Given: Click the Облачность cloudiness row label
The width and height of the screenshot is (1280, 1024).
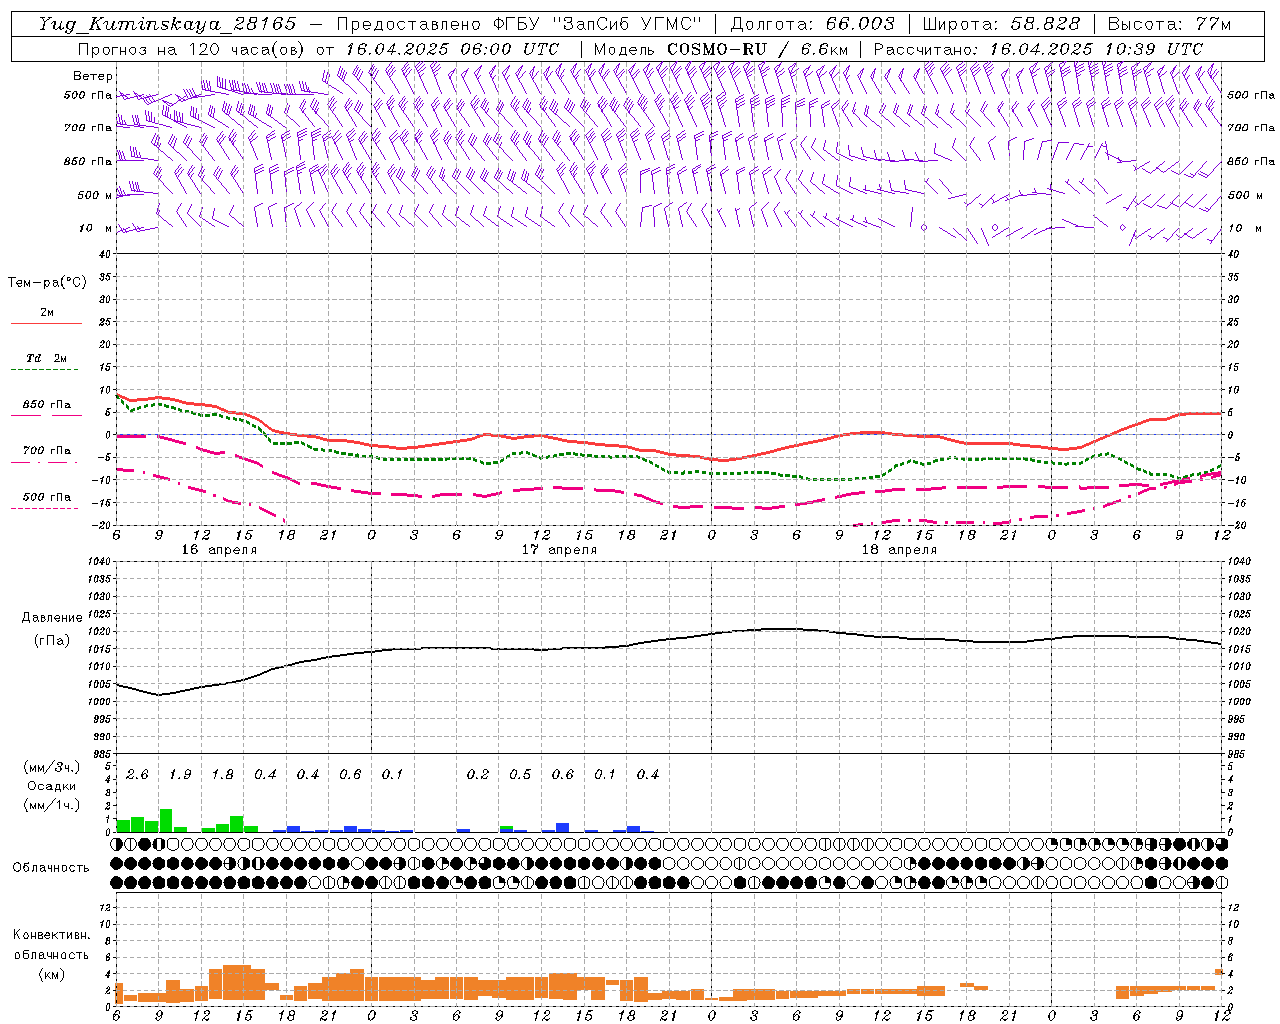Looking at the screenshot, I should click(x=51, y=867).
